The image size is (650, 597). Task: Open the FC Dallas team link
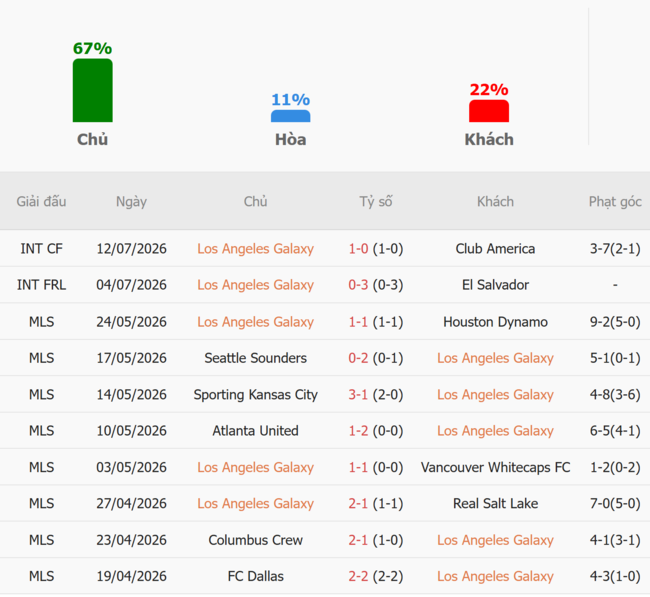(x=255, y=577)
